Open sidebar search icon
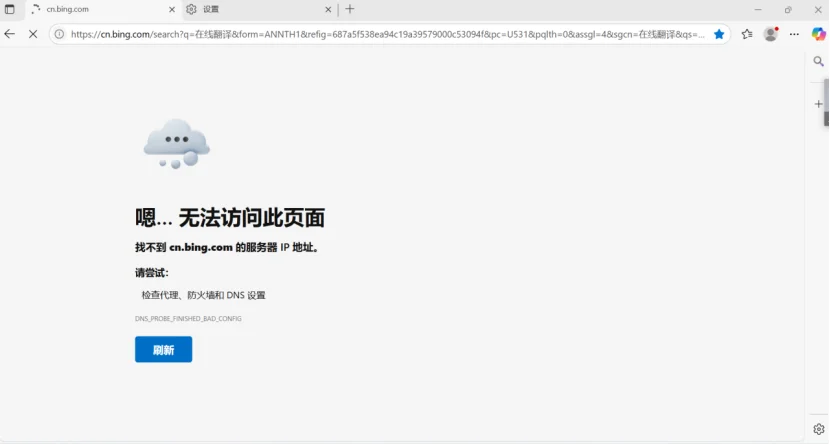This screenshot has height=444, width=830. (818, 61)
